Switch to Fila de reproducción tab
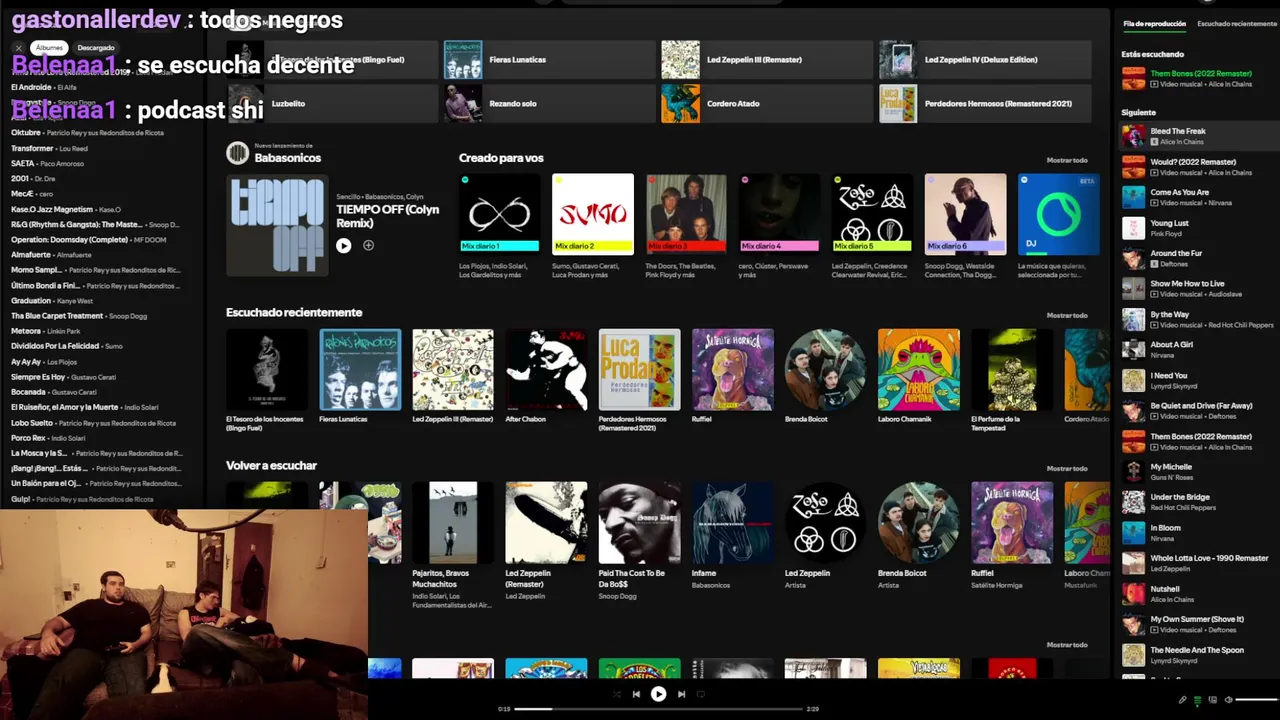The image size is (1280, 720). pyautogui.click(x=1154, y=24)
